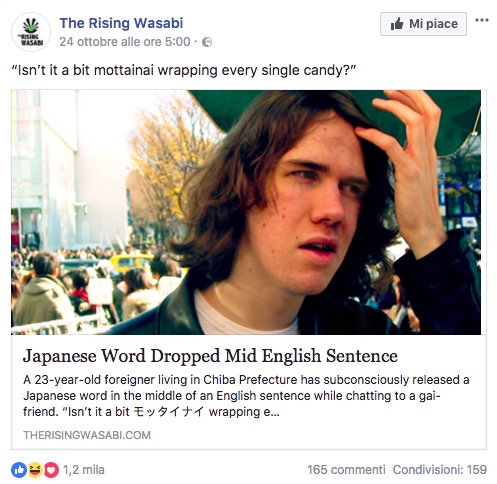Click the thumbs-up icon in Mi piace button
The image size is (497, 484).
point(397,24)
